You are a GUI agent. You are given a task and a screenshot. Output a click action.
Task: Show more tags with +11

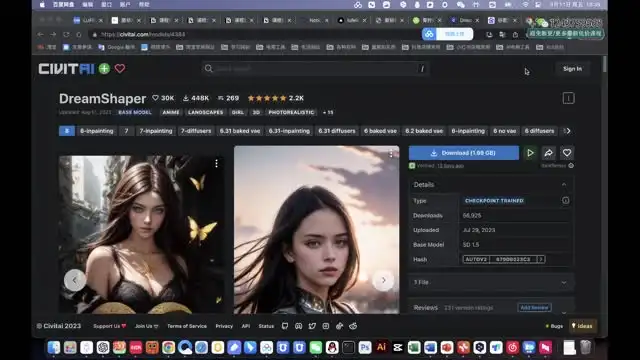tap(328, 112)
